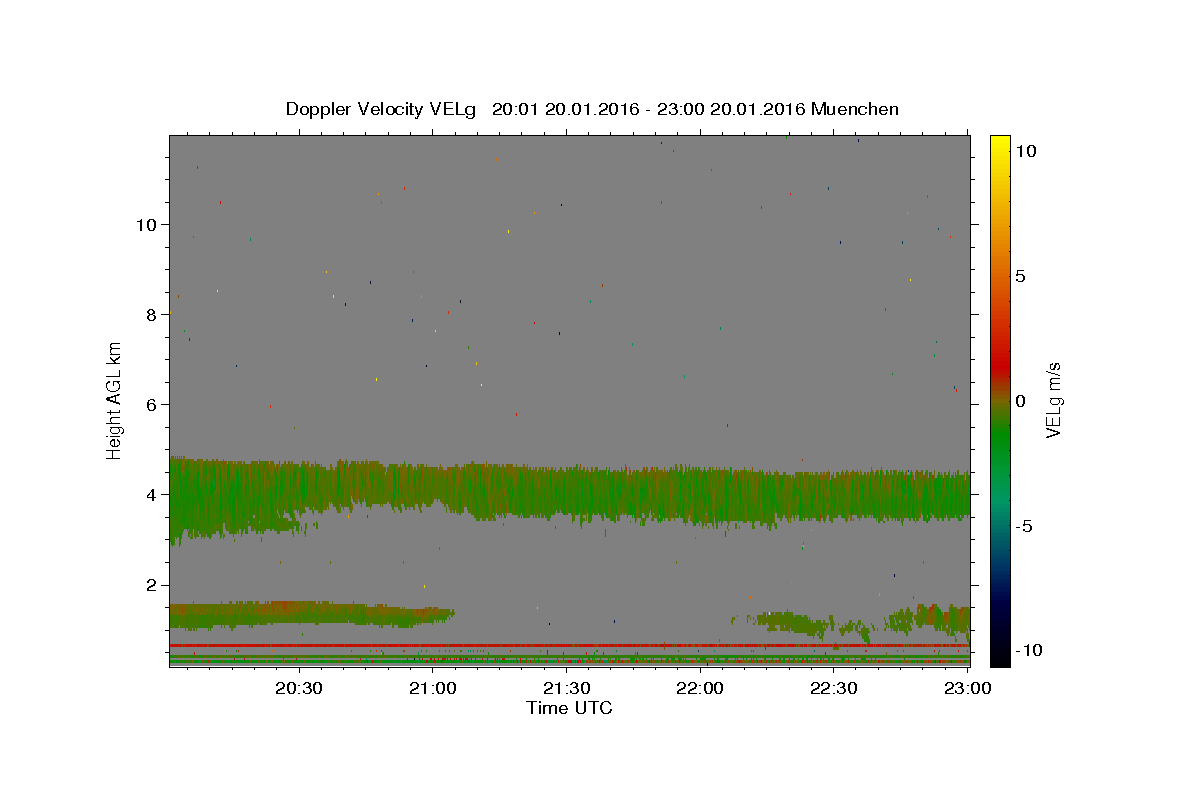Screen dimensions: 1200x800
Task: Pick the yellow top of the colorbar
Action: click(999, 142)
